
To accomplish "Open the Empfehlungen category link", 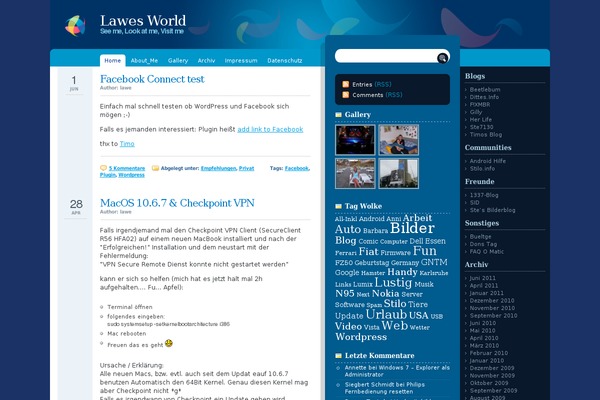I will pos(218,168).
